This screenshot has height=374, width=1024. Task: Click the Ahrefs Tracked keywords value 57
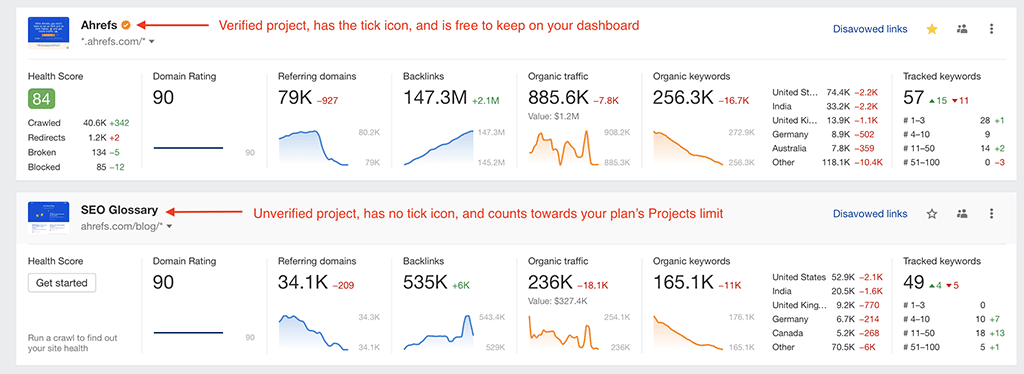(x=913, y=98)
